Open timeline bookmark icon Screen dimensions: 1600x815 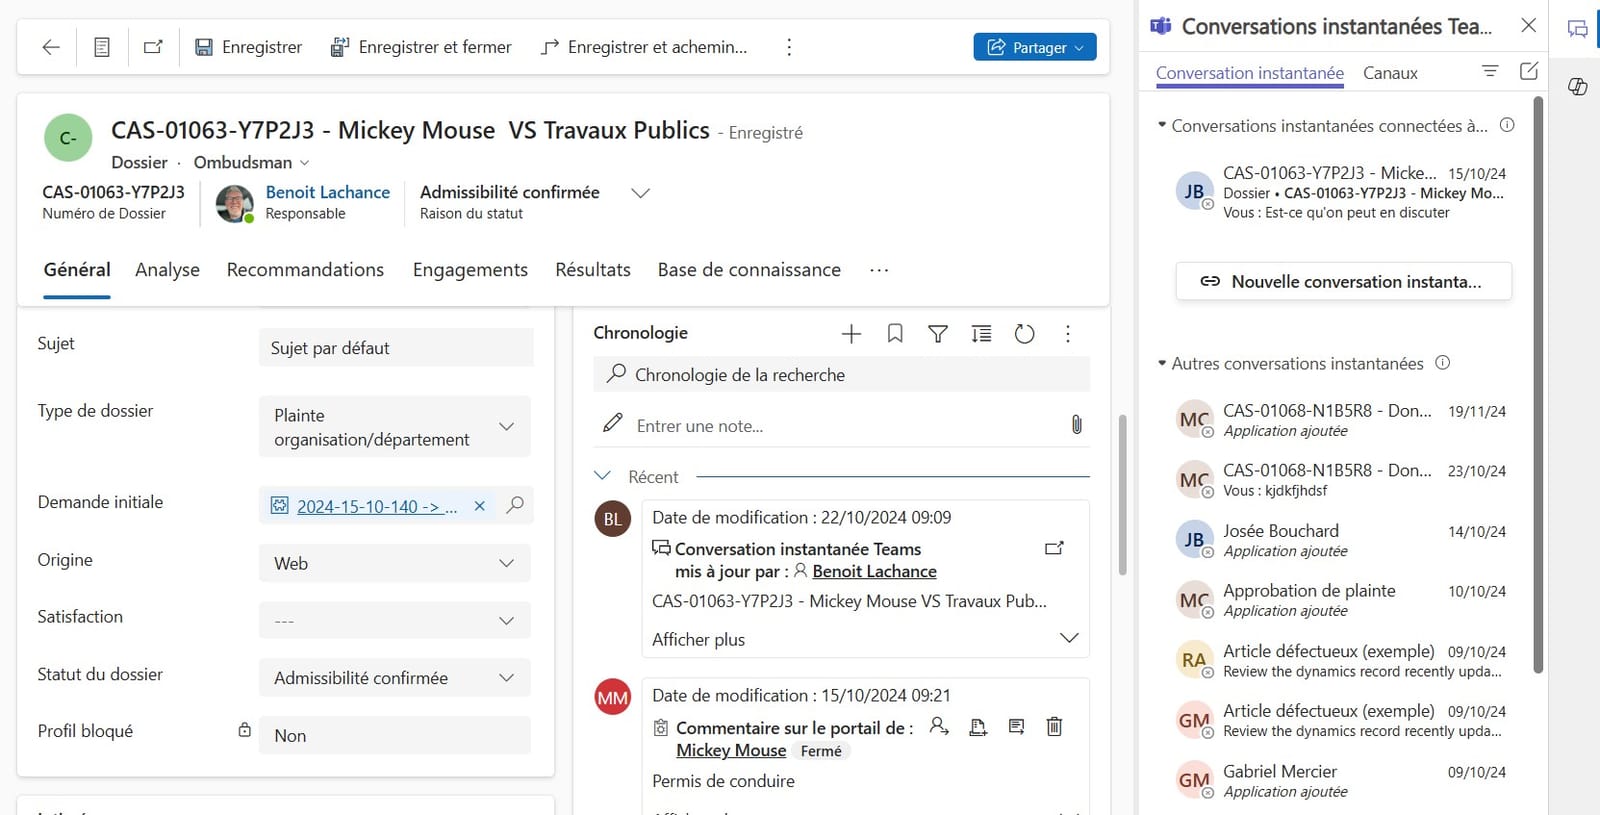(x=895, y=334)
